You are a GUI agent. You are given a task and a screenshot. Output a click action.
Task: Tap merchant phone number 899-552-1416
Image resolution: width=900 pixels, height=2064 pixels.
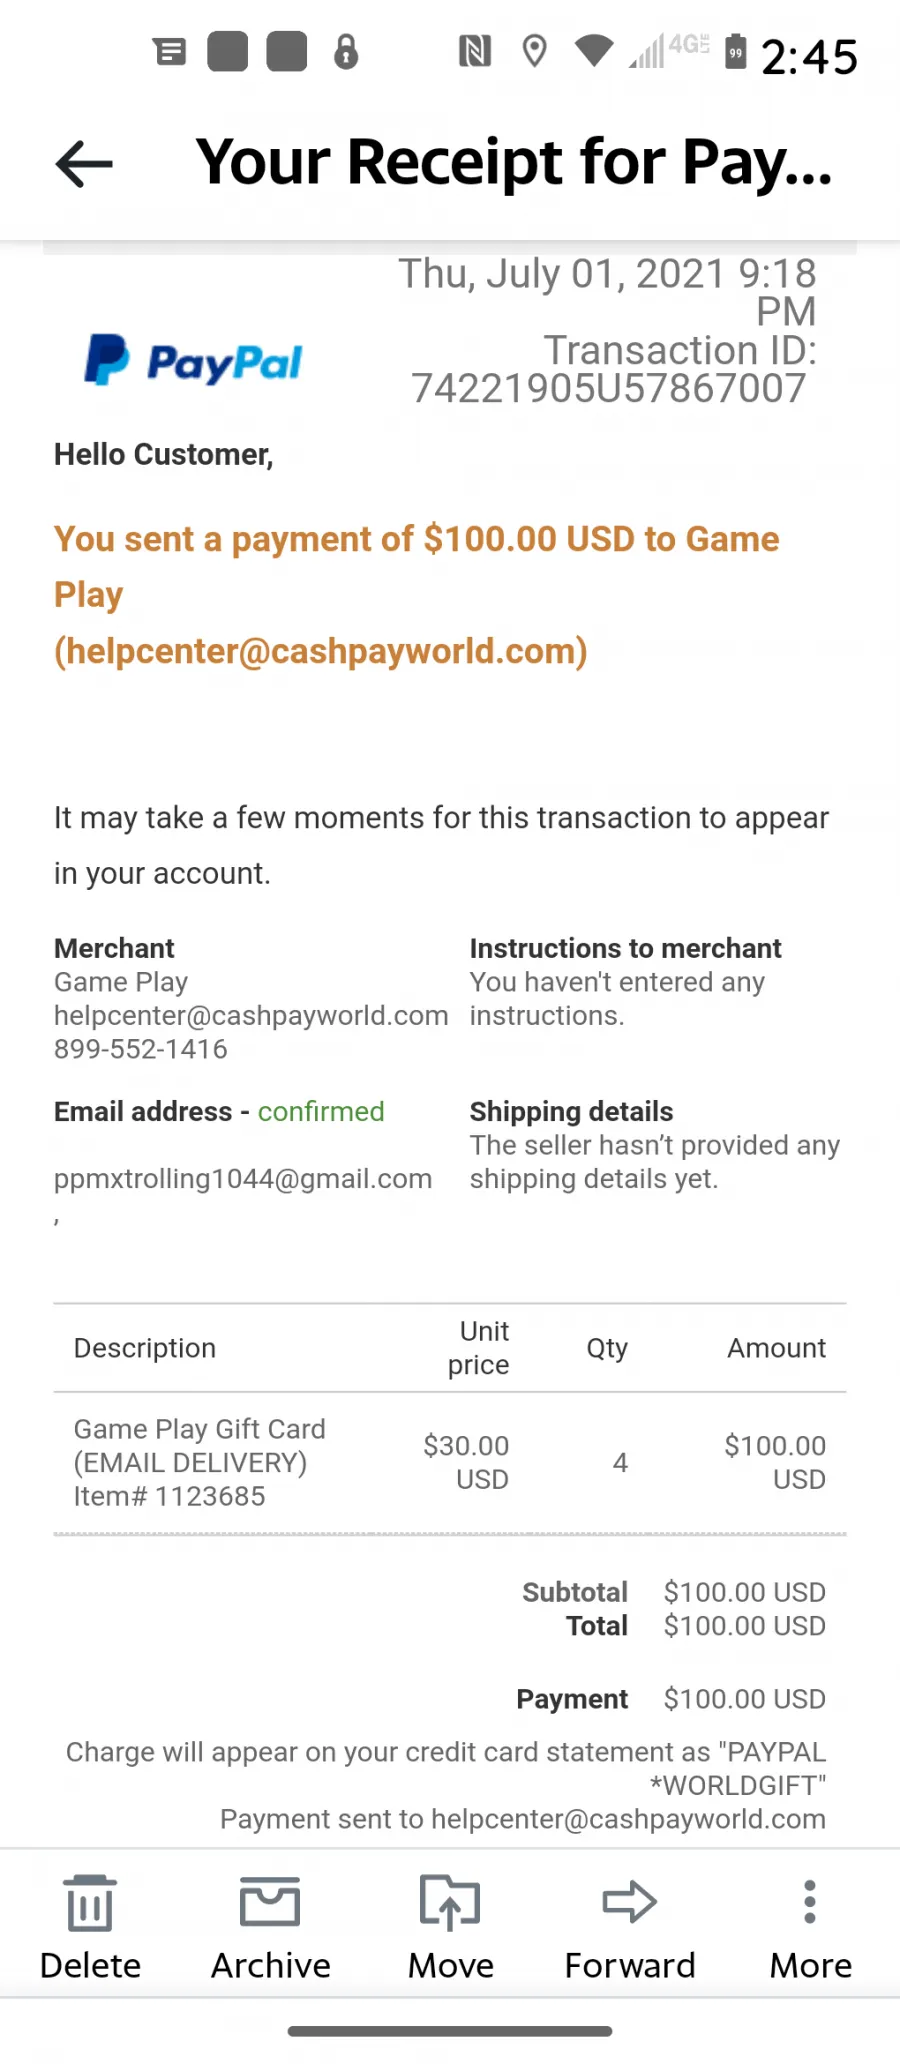[x=141, y=1049]
